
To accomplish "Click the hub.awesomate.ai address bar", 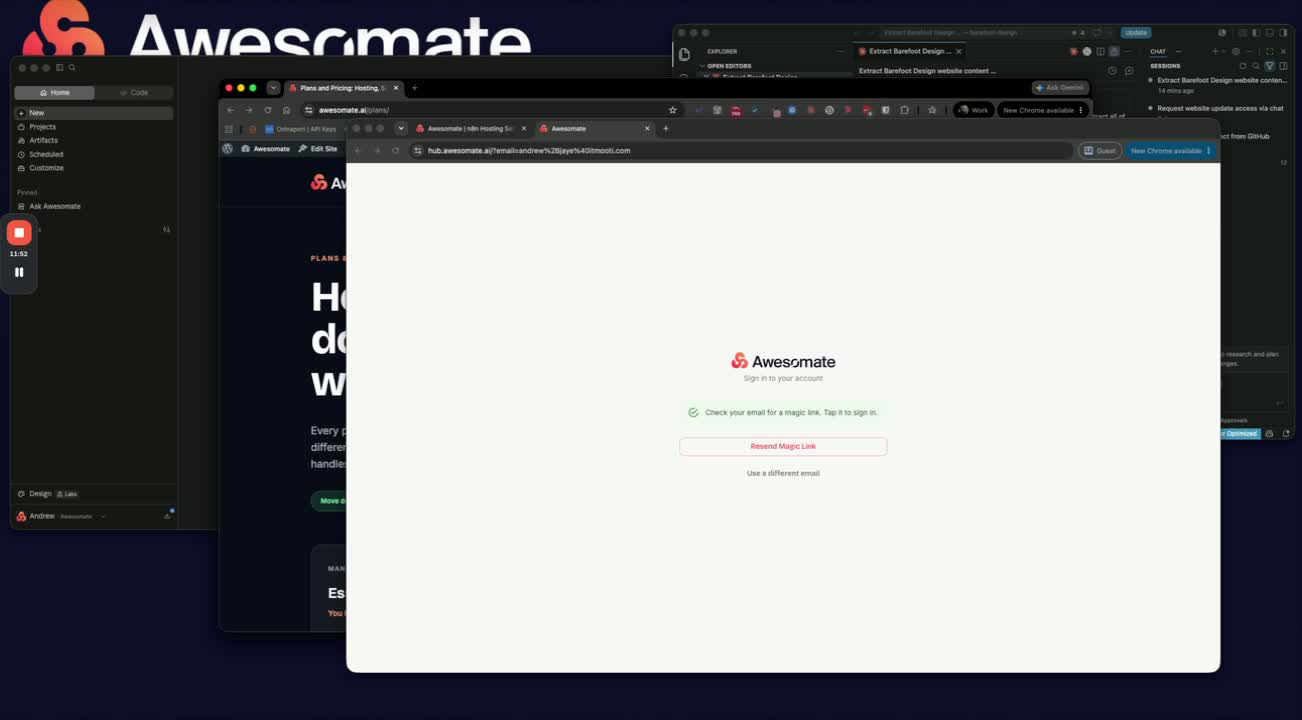I will pyautogui.click(x=740, y=150).
